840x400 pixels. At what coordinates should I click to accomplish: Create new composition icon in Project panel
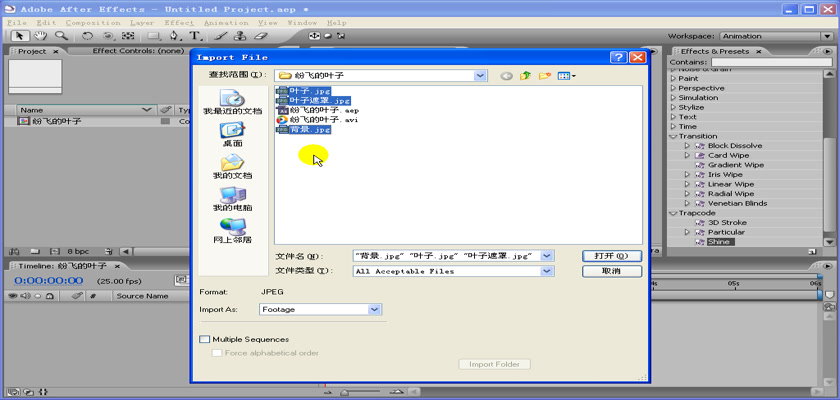(x=54, y=251)
